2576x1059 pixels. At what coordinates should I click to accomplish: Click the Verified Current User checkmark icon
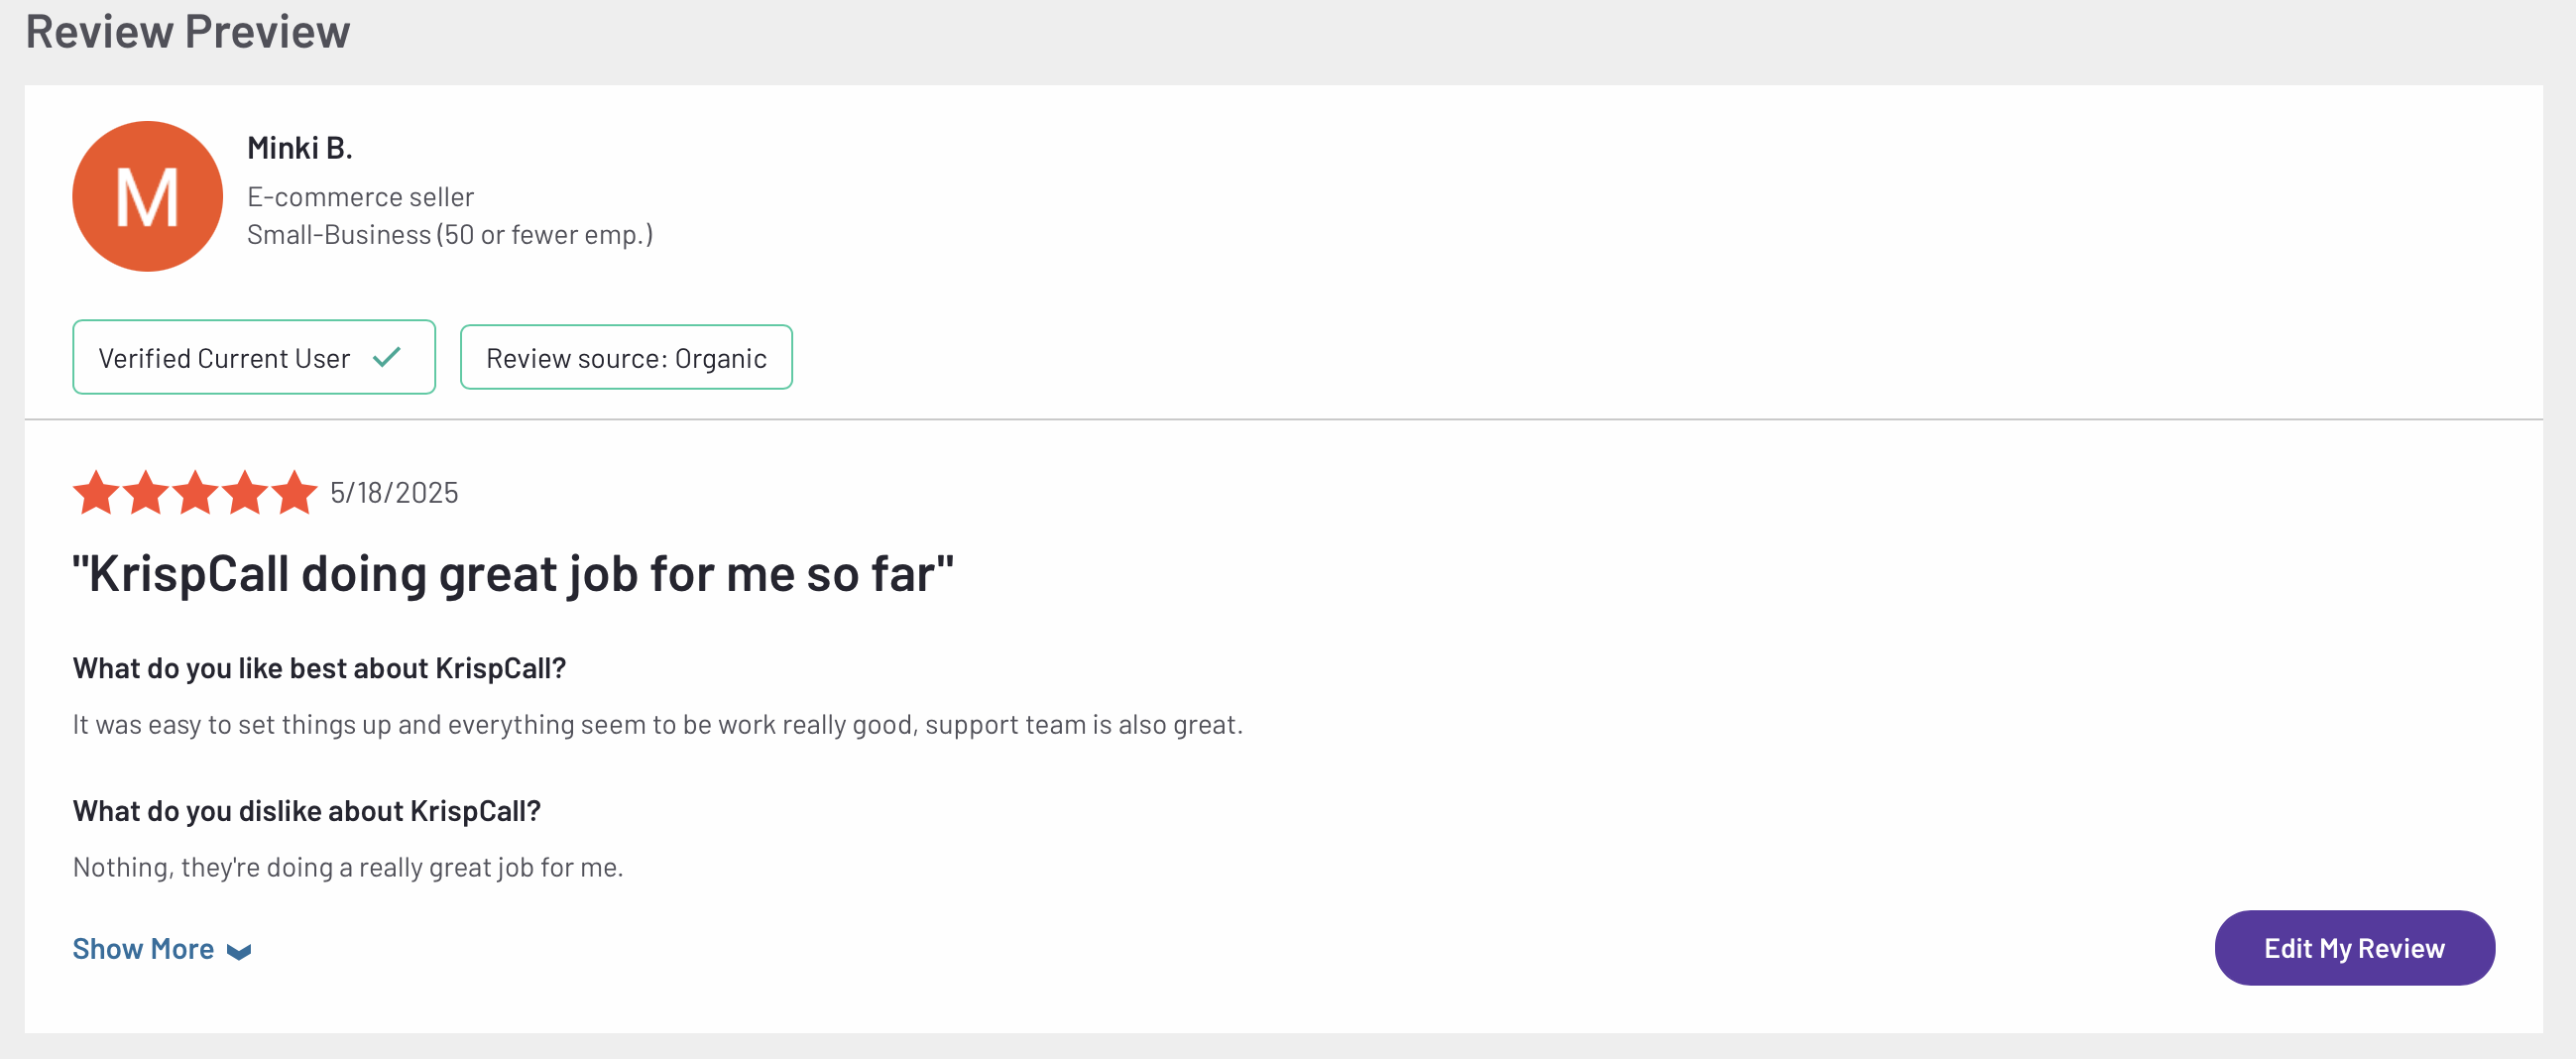[x=387, y=357]
